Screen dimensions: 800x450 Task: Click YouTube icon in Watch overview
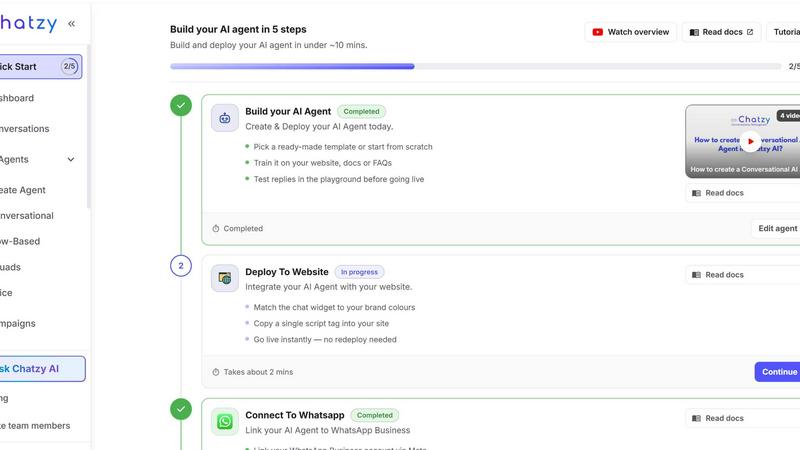click(597, 32)
